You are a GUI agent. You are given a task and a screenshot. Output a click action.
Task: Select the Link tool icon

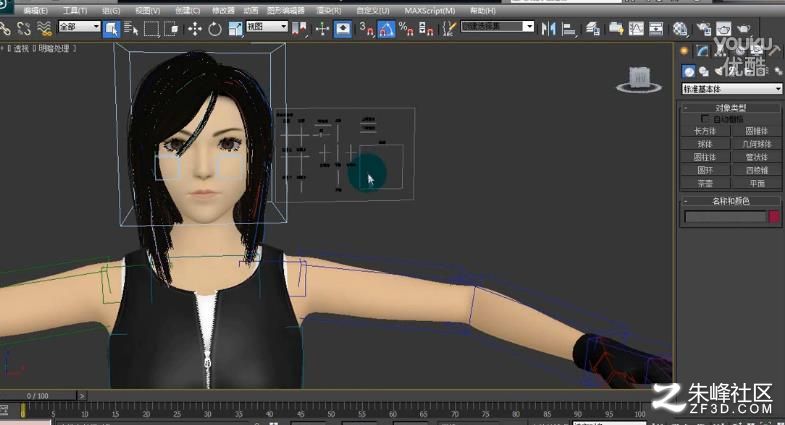click(x=5, y=29)
